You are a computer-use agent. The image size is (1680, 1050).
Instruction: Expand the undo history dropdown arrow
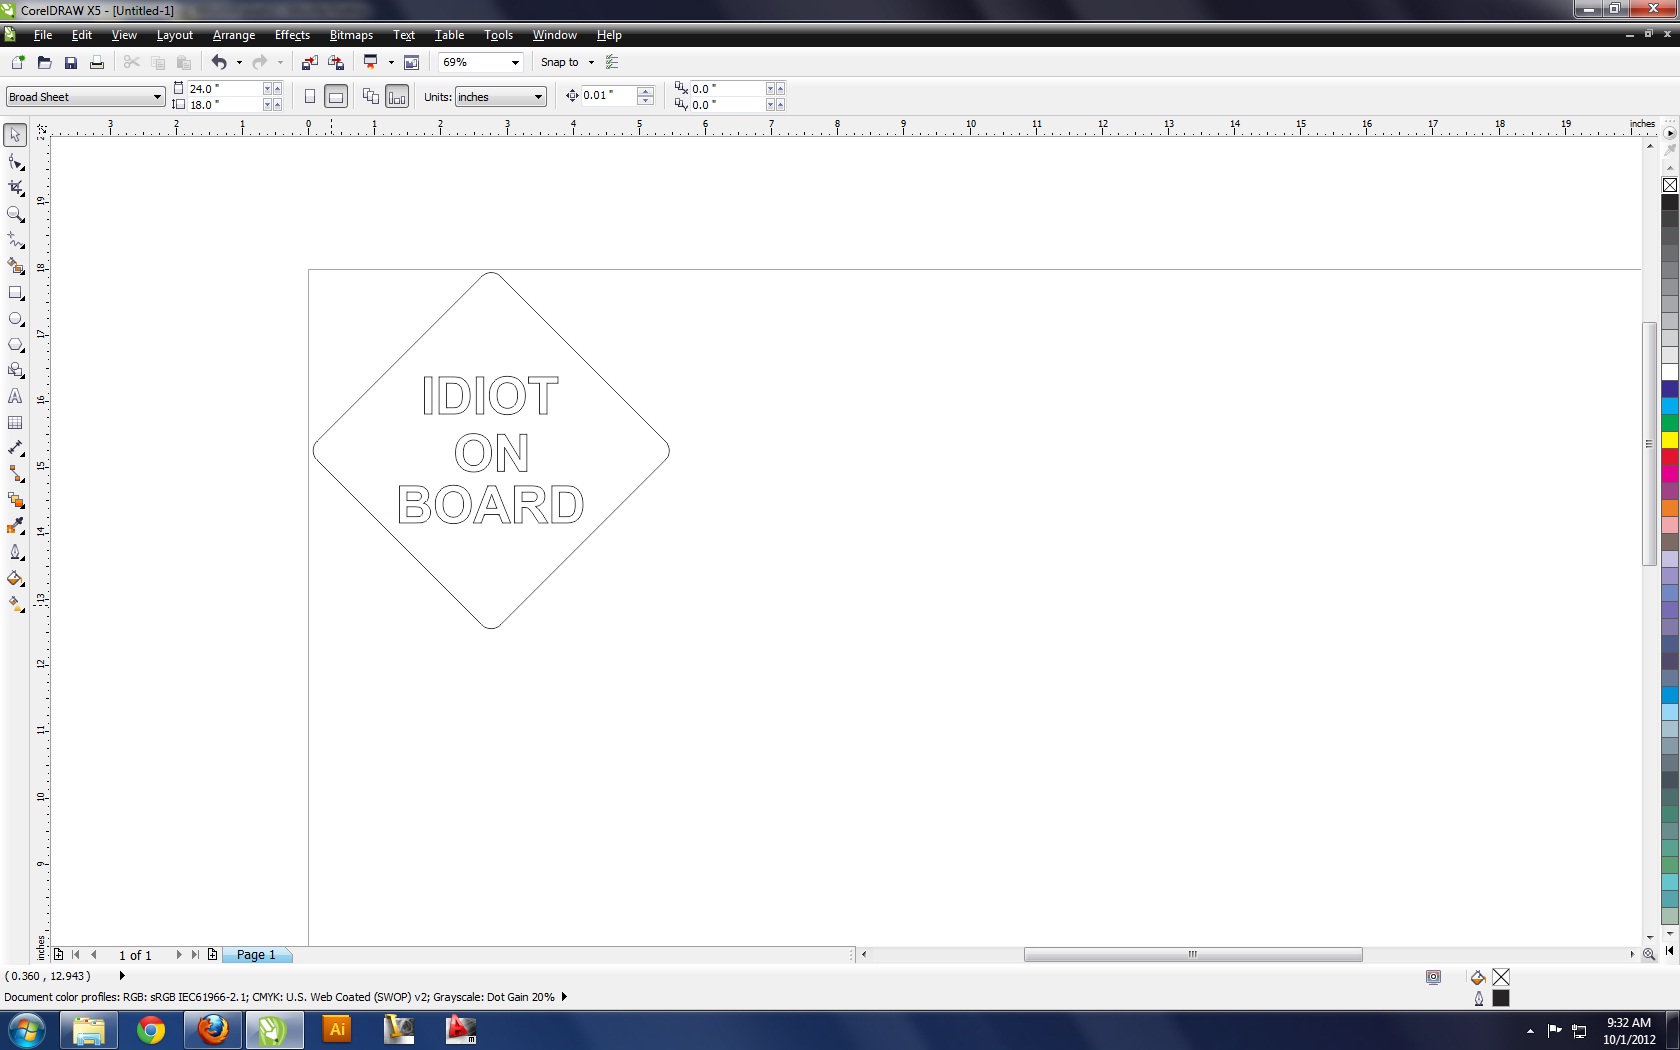tap(238, 62)
